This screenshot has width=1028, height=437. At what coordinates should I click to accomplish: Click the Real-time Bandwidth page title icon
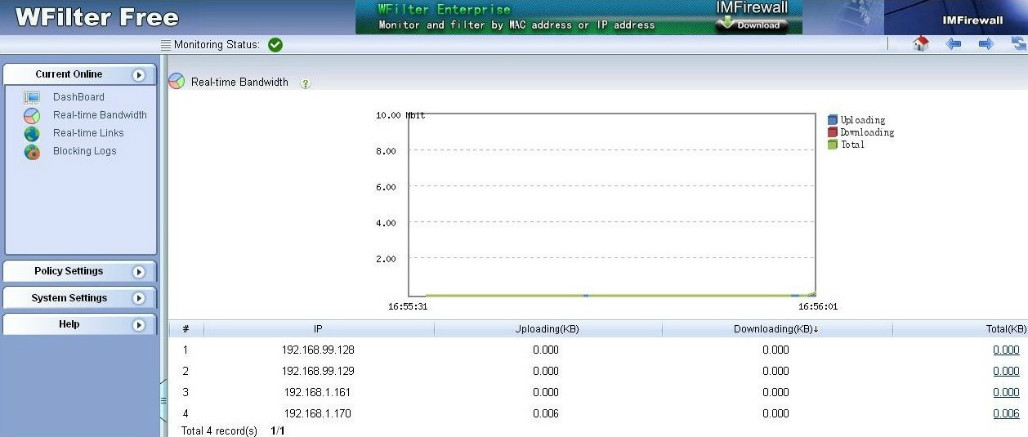[176, 81]
